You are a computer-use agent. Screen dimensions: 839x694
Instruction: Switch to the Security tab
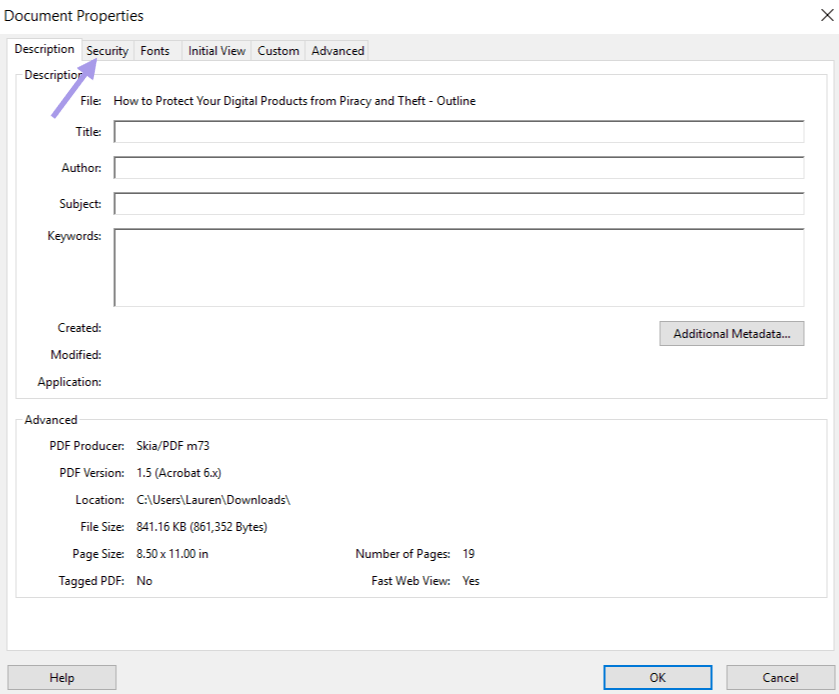pos(108,51)
